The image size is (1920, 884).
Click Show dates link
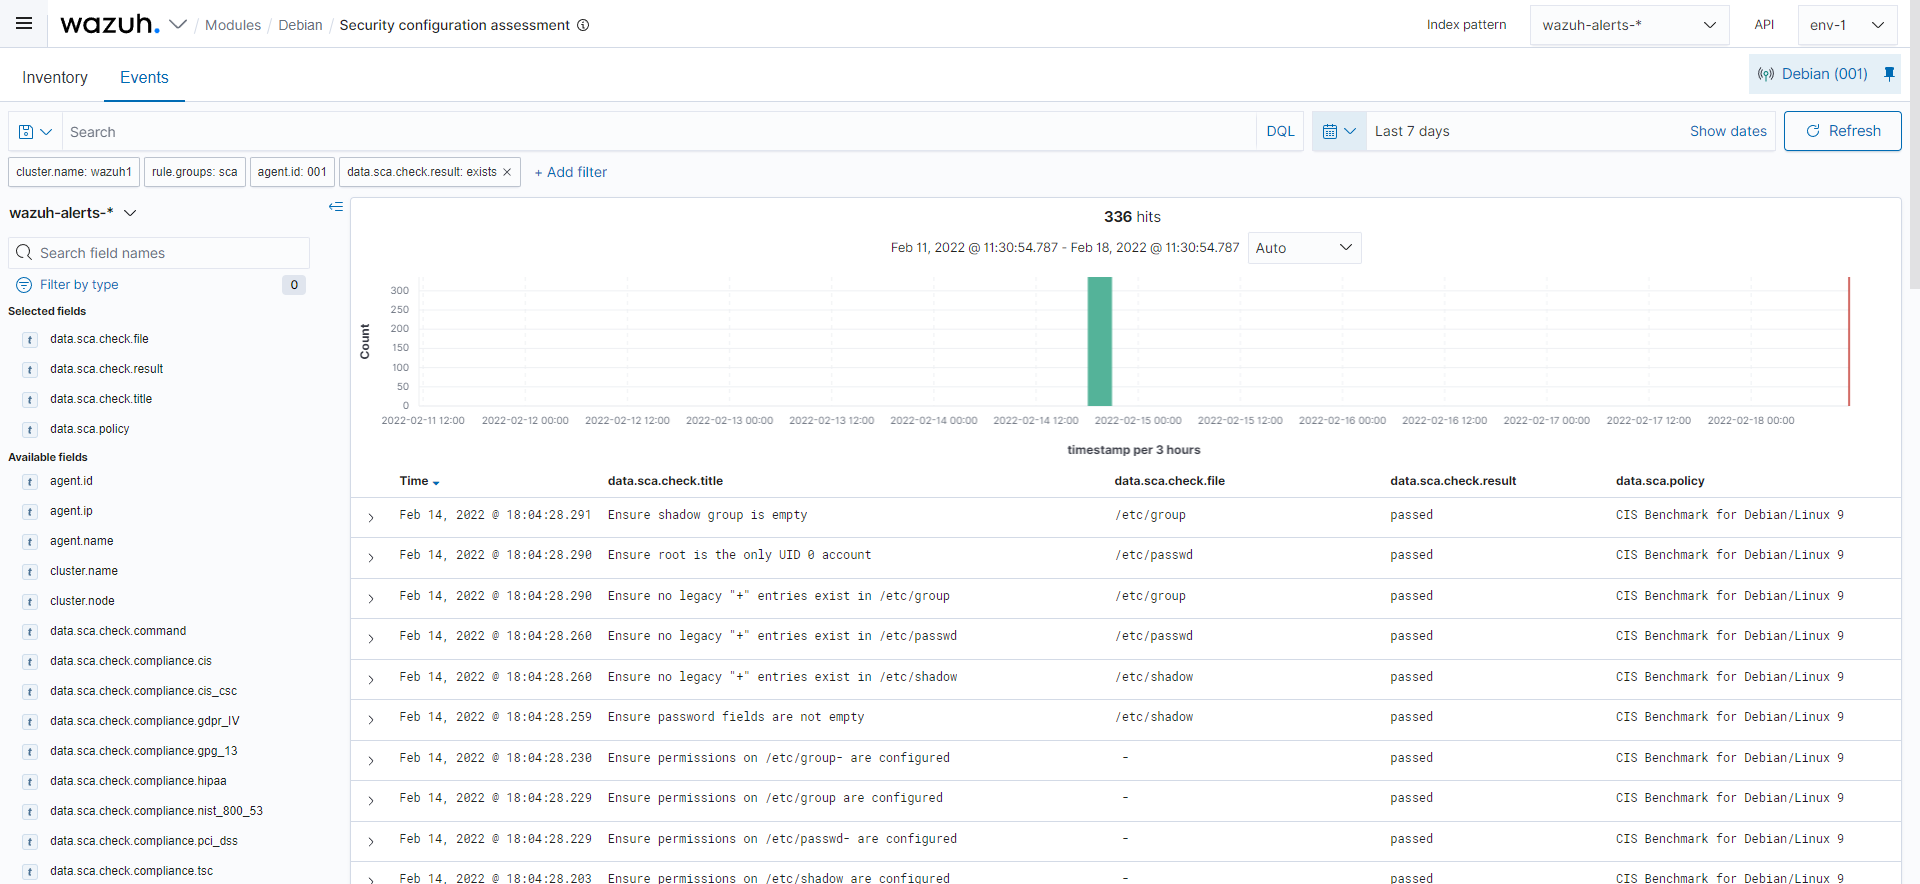click(x=1728, y=131)
